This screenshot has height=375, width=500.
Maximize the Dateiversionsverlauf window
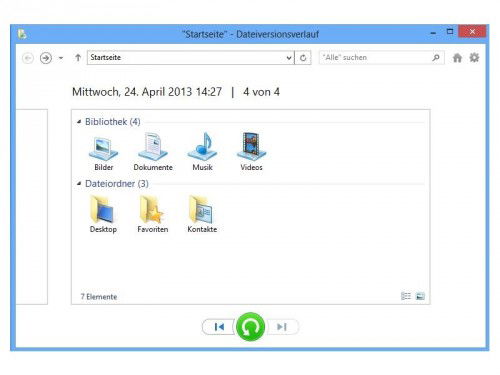(450, 32)
